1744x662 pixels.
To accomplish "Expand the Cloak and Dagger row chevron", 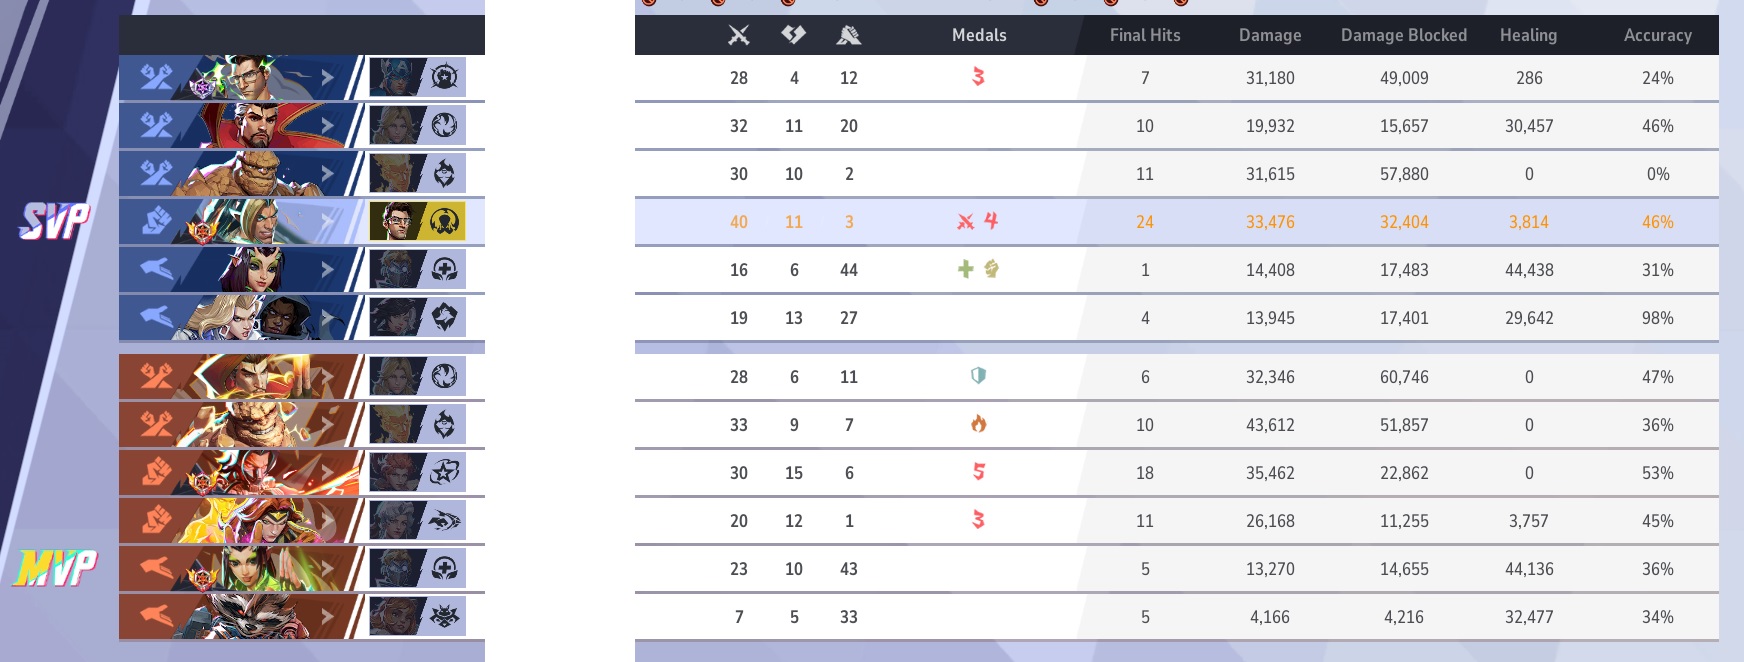I will click(327, 317).
